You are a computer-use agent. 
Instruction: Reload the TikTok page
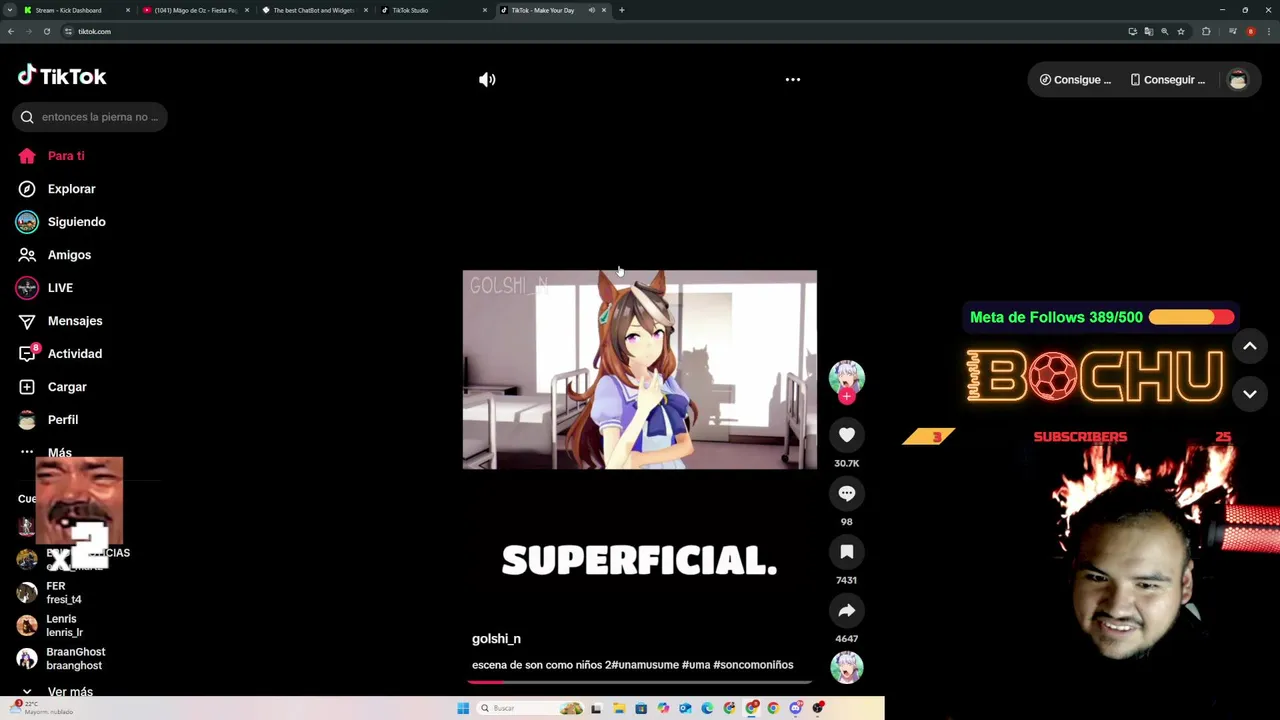[x=46, y=31]
